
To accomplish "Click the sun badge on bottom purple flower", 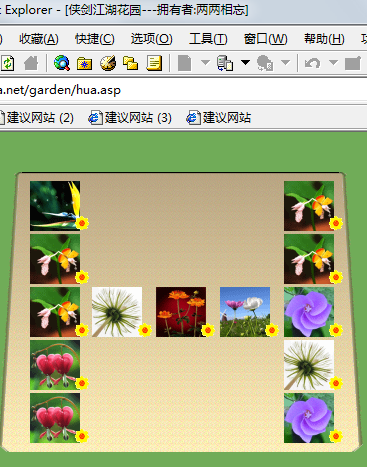I will click(336, 436).
